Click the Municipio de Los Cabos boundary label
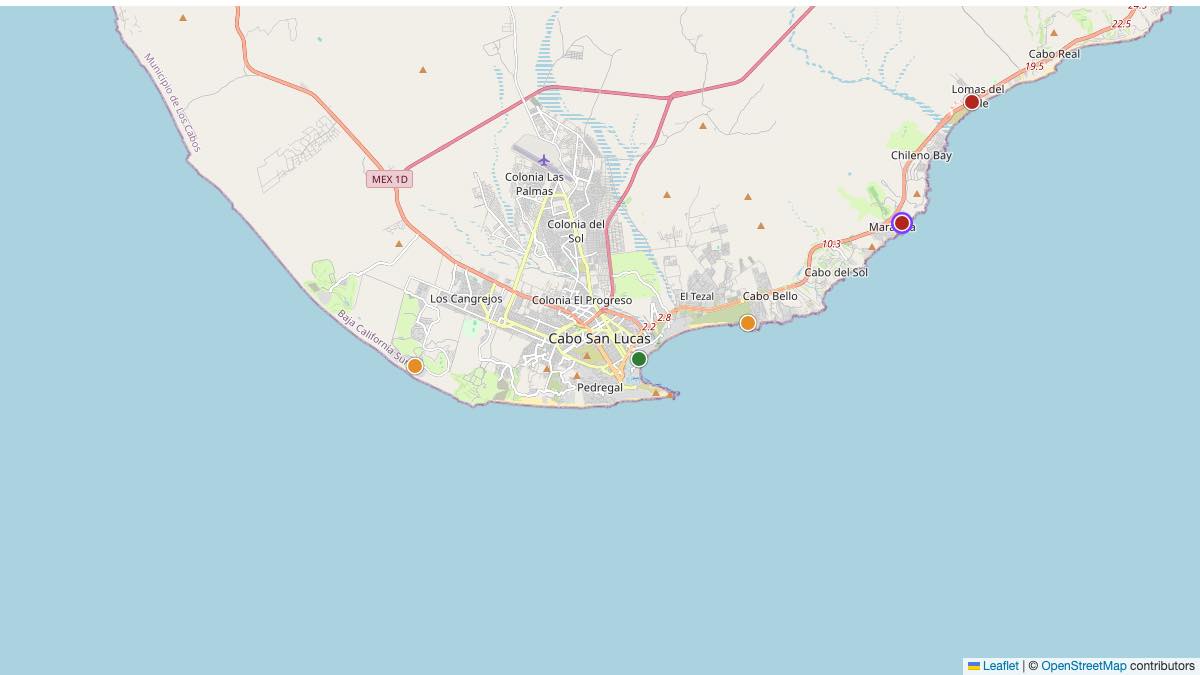Image resolution: width=1200 pixels, height=675 pixels. (x=172, y=102)
